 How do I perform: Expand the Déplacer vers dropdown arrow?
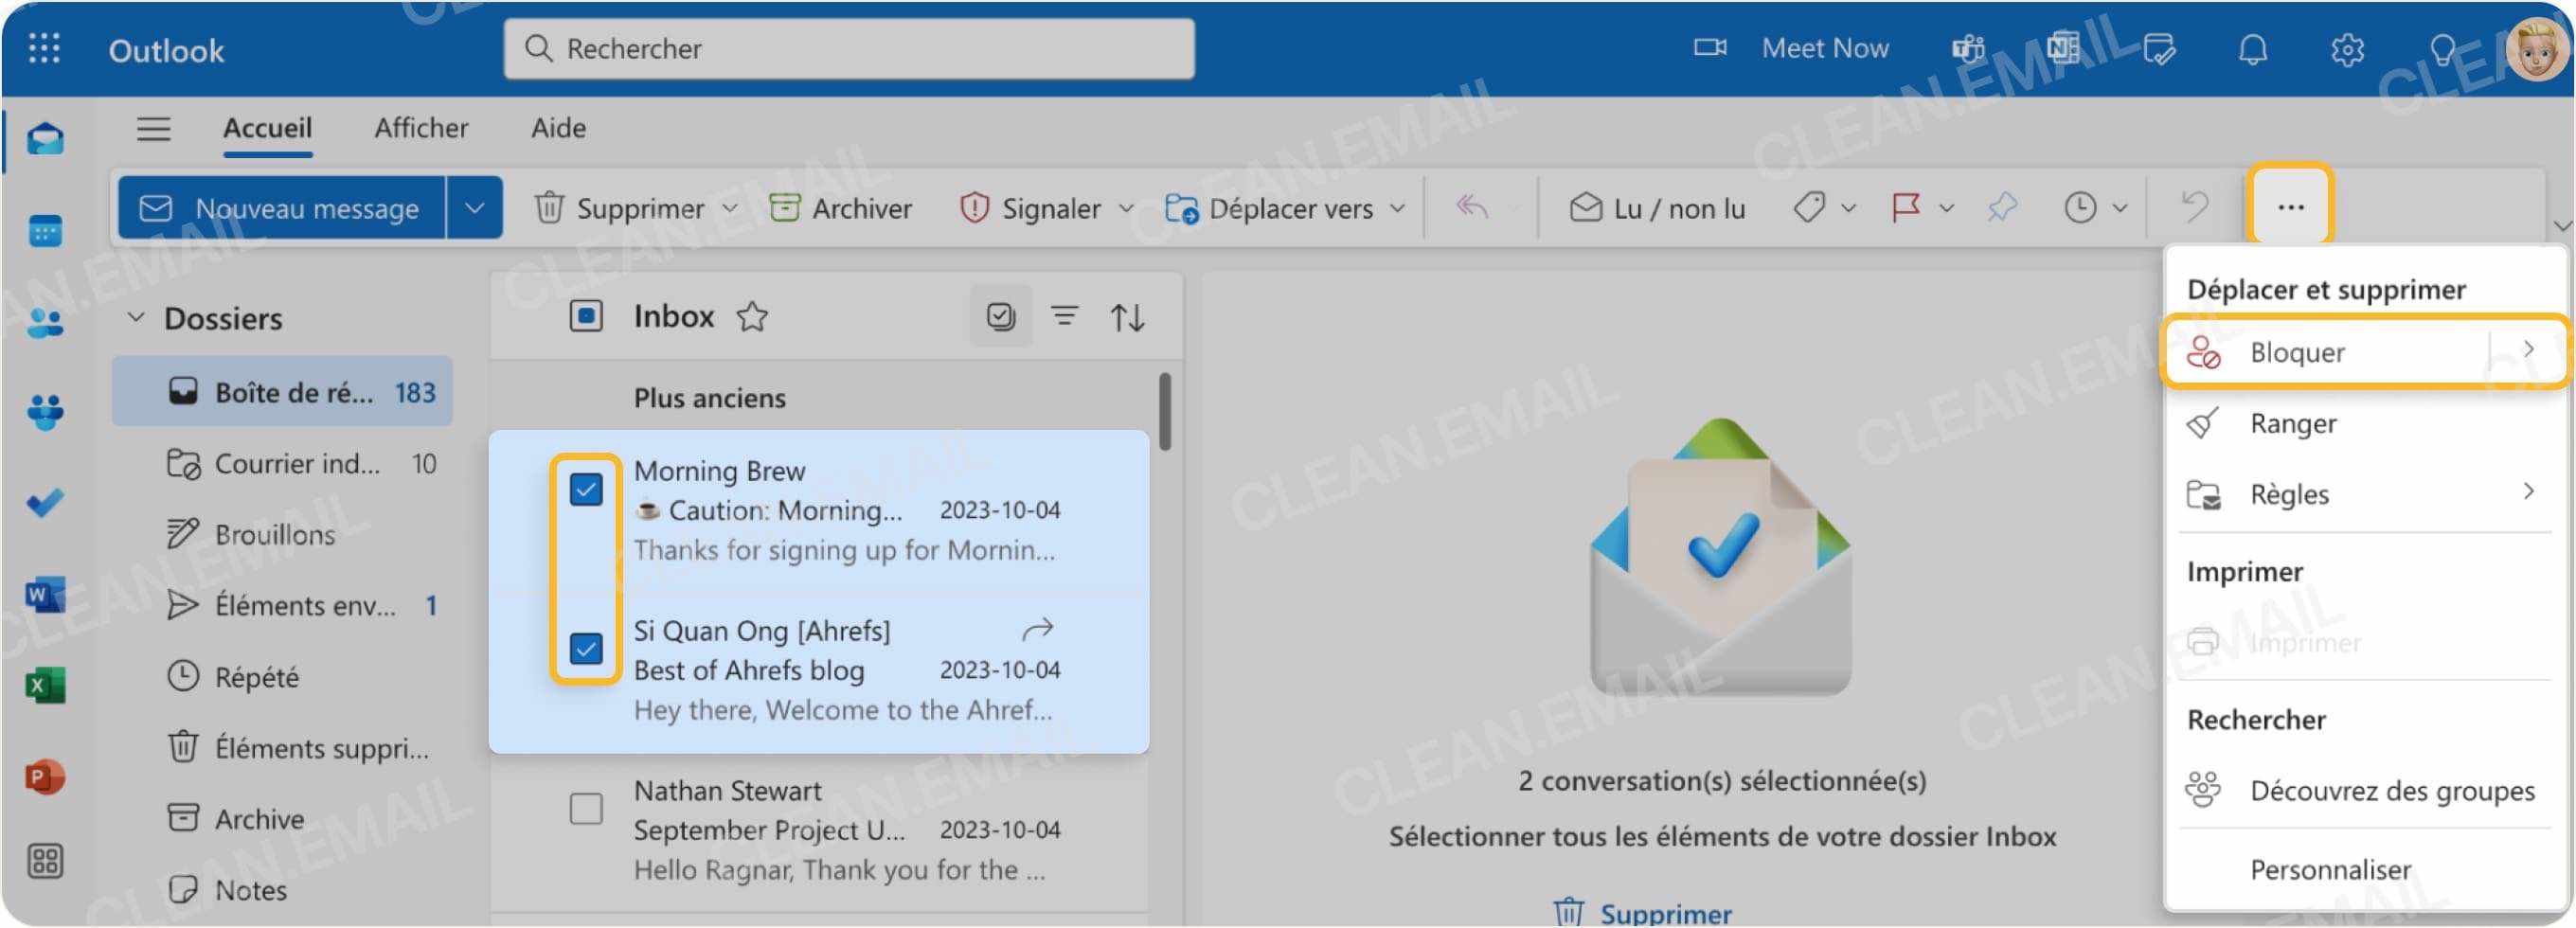pyautogui.click(x=1397, y=208)
